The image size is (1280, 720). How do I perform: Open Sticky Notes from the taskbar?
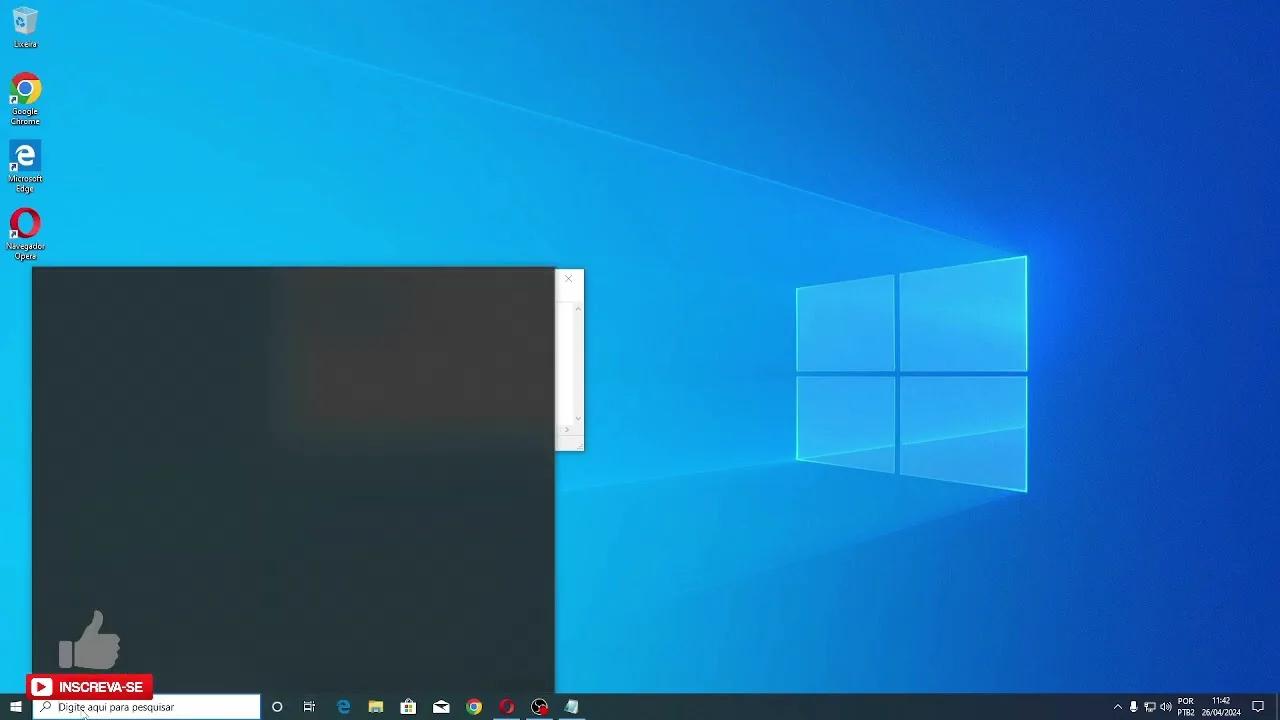pyautogui.click(x=571, y=707)
